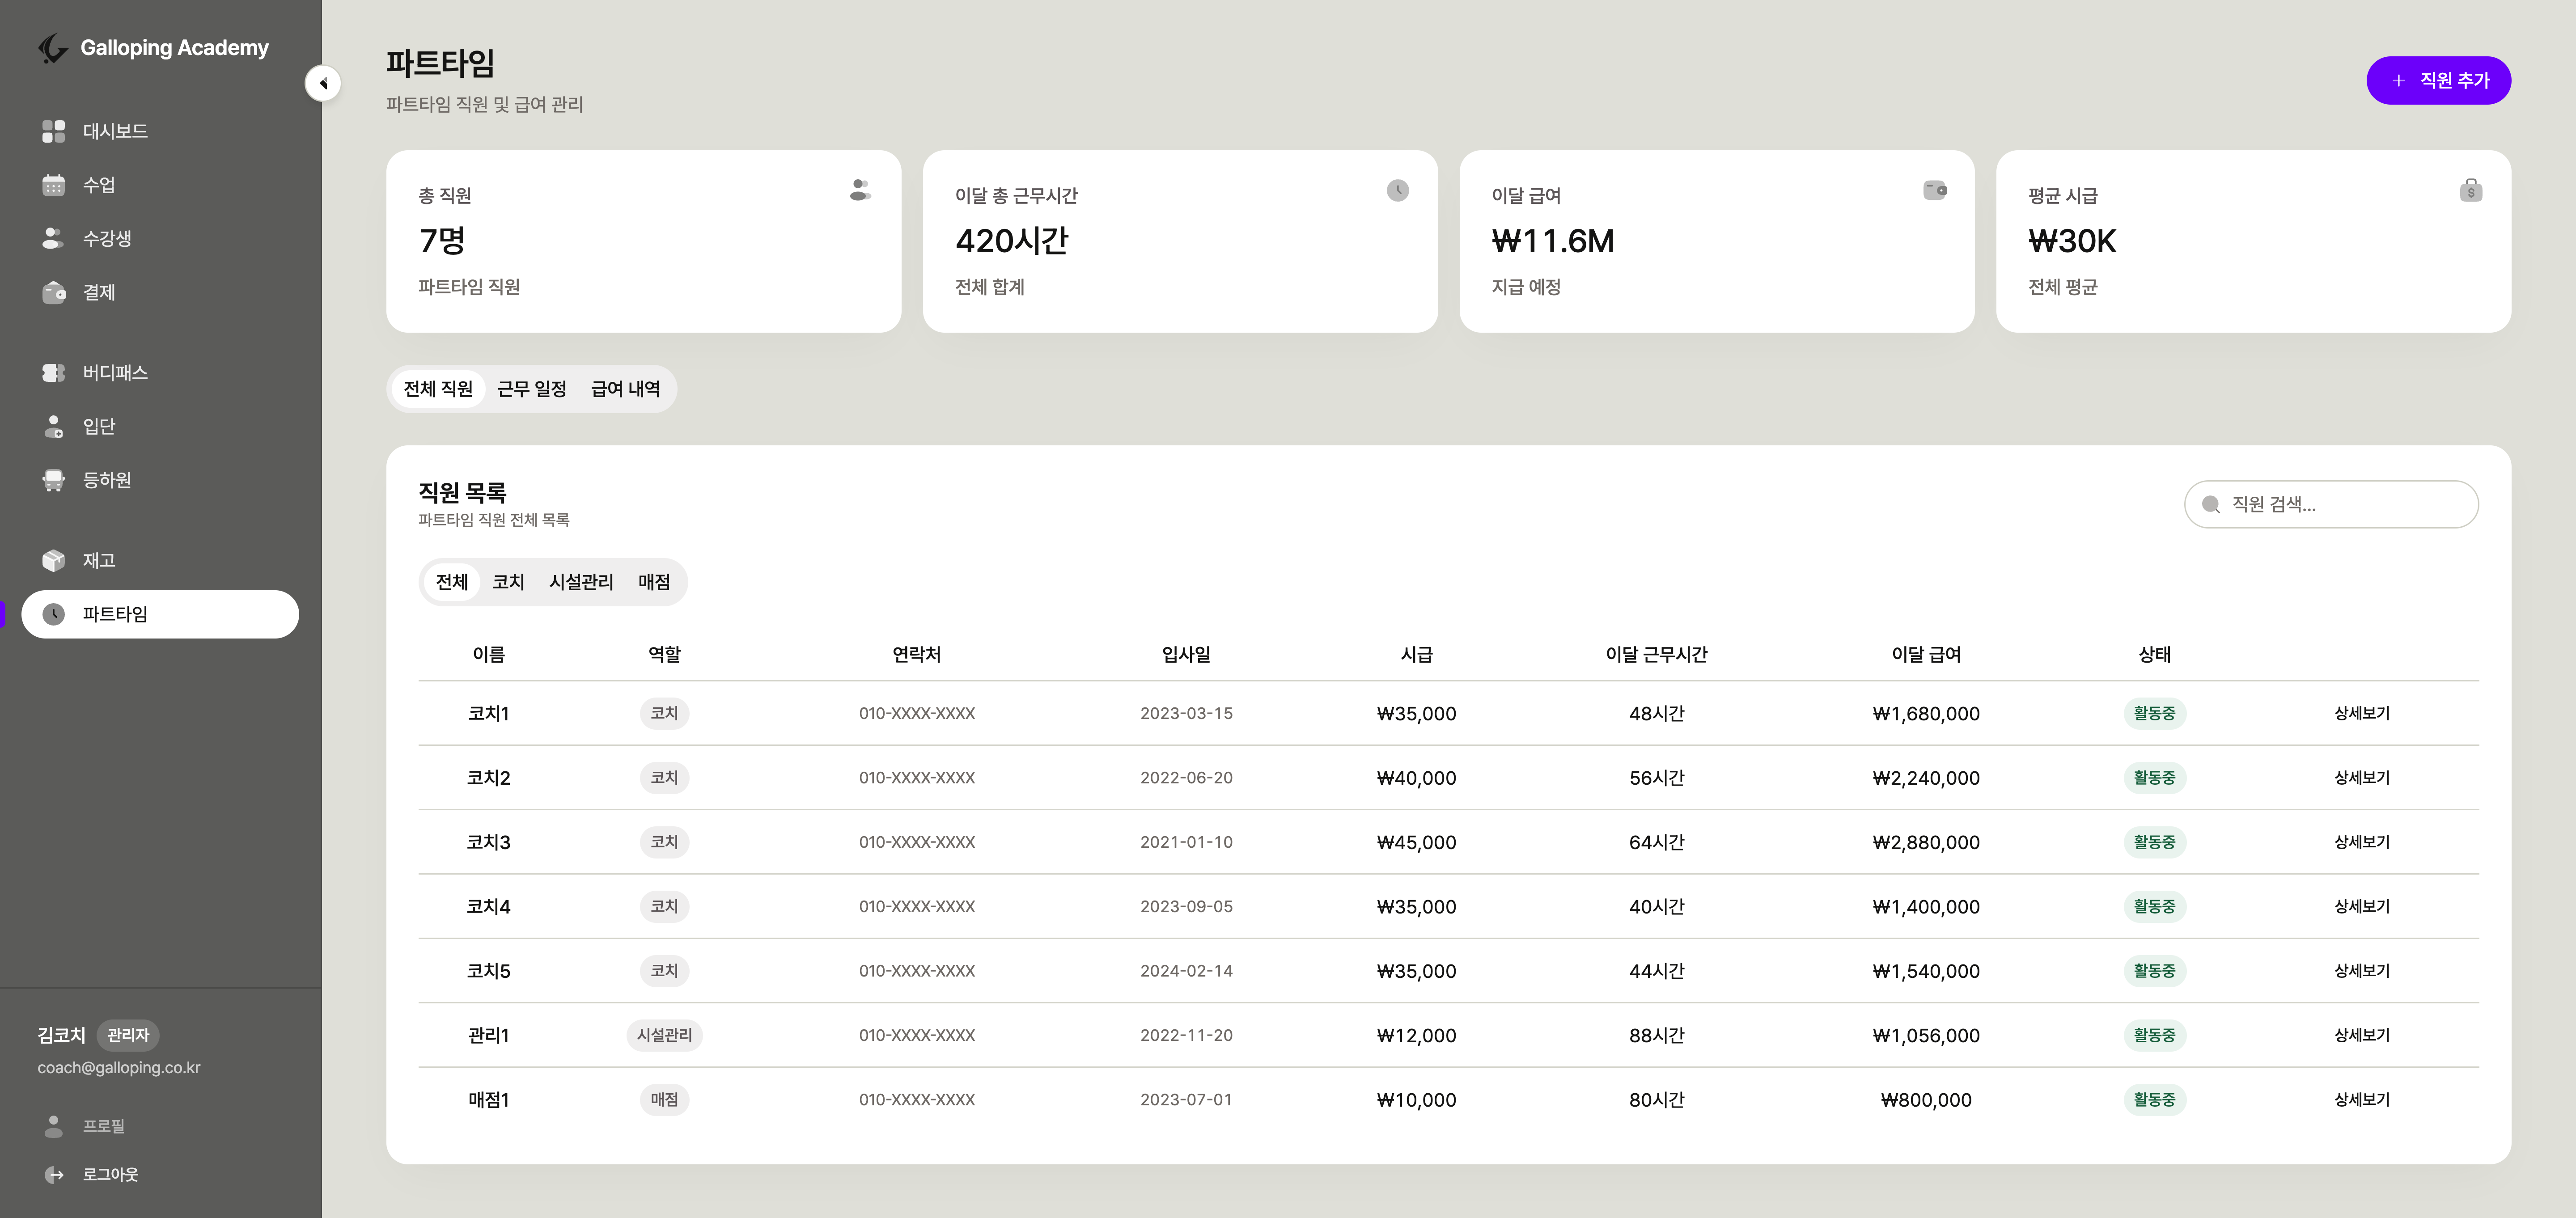2576x1218 pixels.
Task: Switch to the 근무 일정 tab
Action: pos(532,389)
